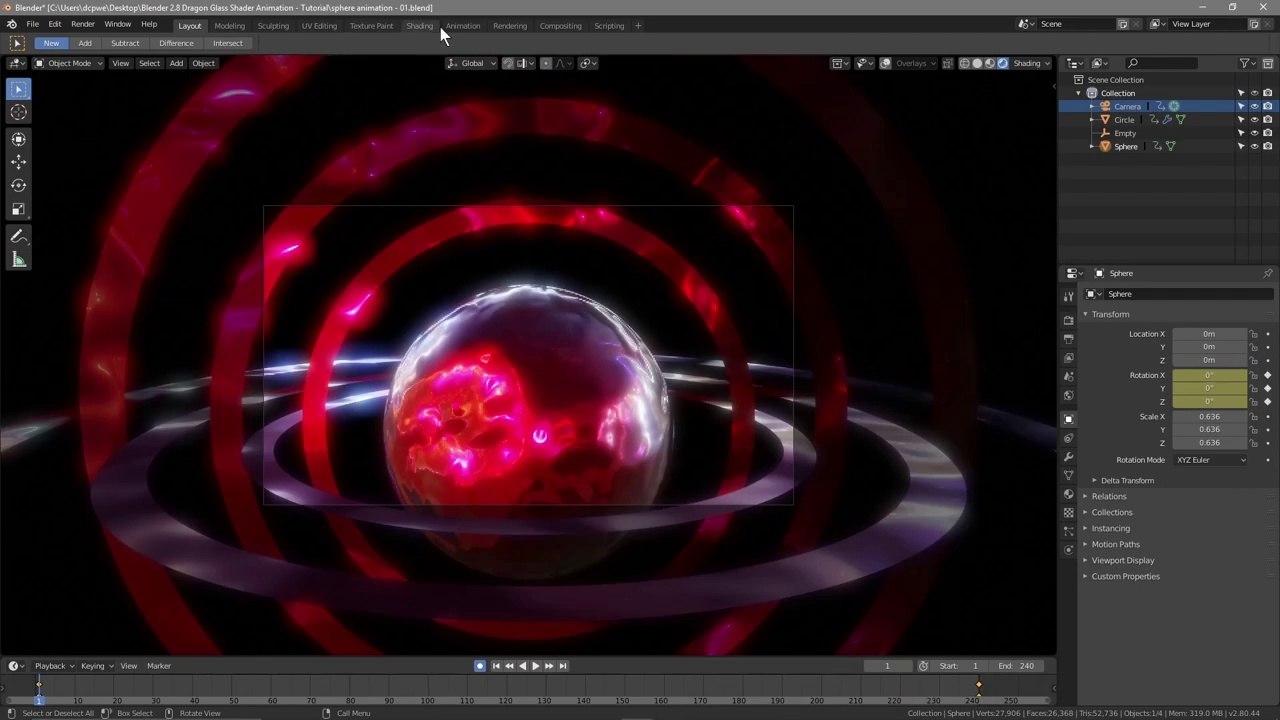
Task: Open the Modifiers wrench properties tab
Action: 1069,457
